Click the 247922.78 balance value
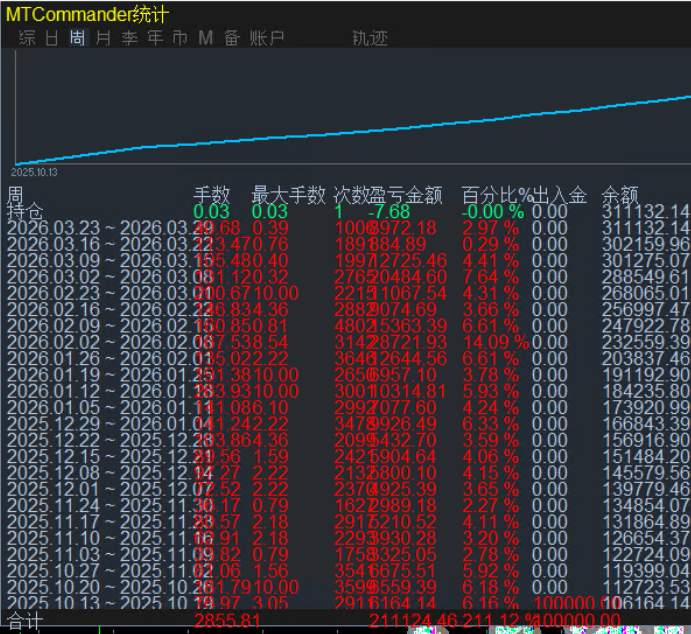691x634 pixels. [646, 326]
